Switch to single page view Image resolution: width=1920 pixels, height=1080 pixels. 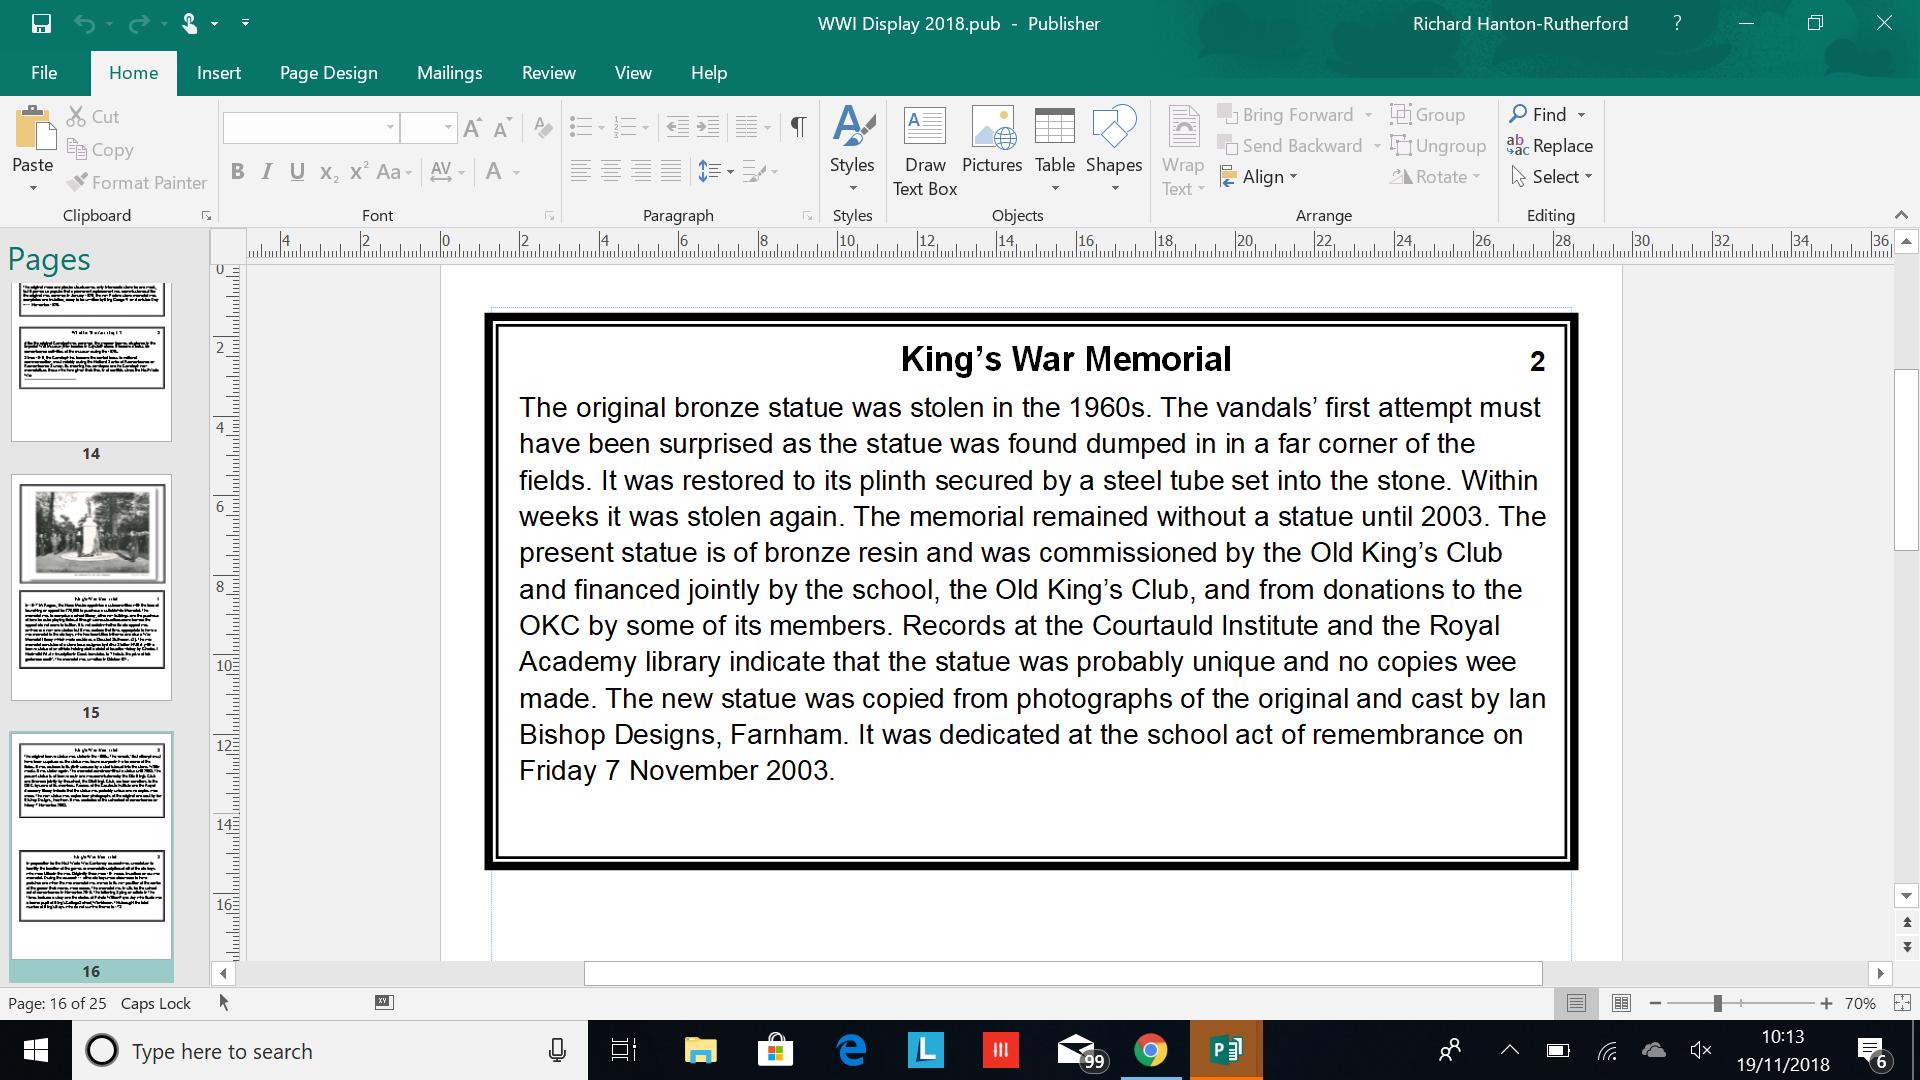click(1576, 1003)
